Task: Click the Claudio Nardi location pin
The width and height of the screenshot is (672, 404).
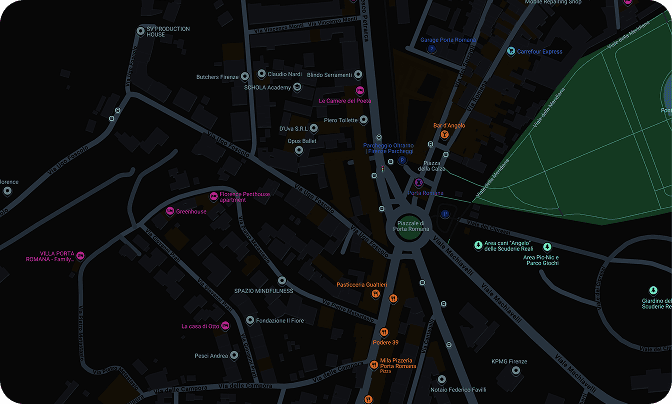Action: [261, 74]
